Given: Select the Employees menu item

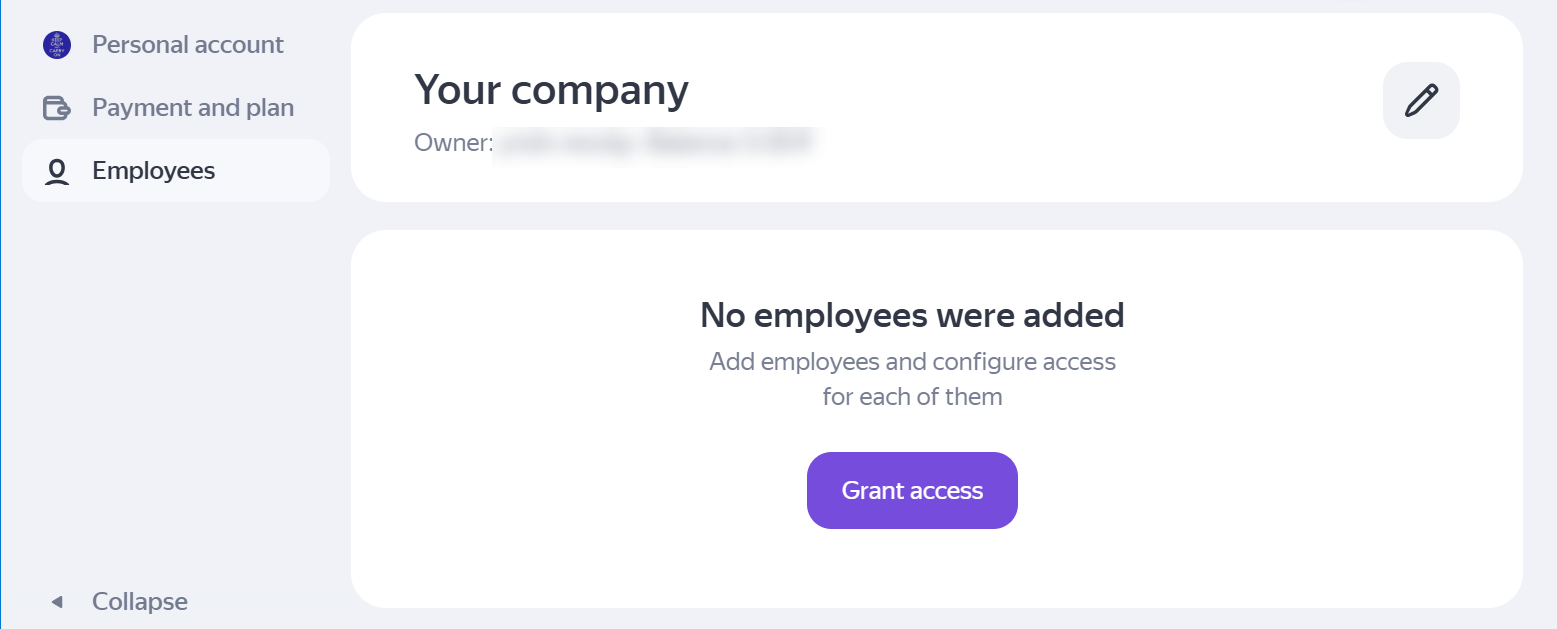Looking at the screenshot, I should 153,171.
